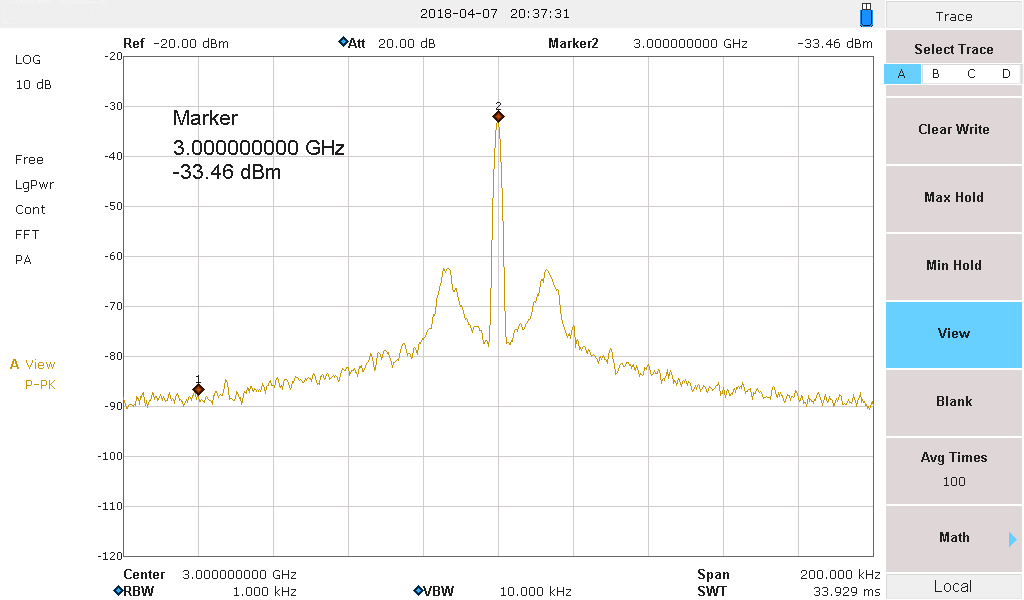
Task: Click the PA preamp status label
Action: point(23,260)
